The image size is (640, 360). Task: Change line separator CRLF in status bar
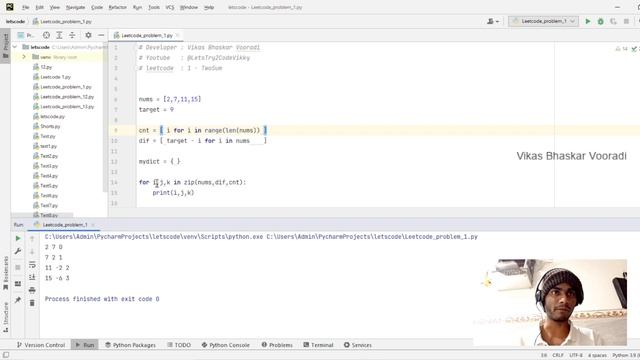[558, 356]
